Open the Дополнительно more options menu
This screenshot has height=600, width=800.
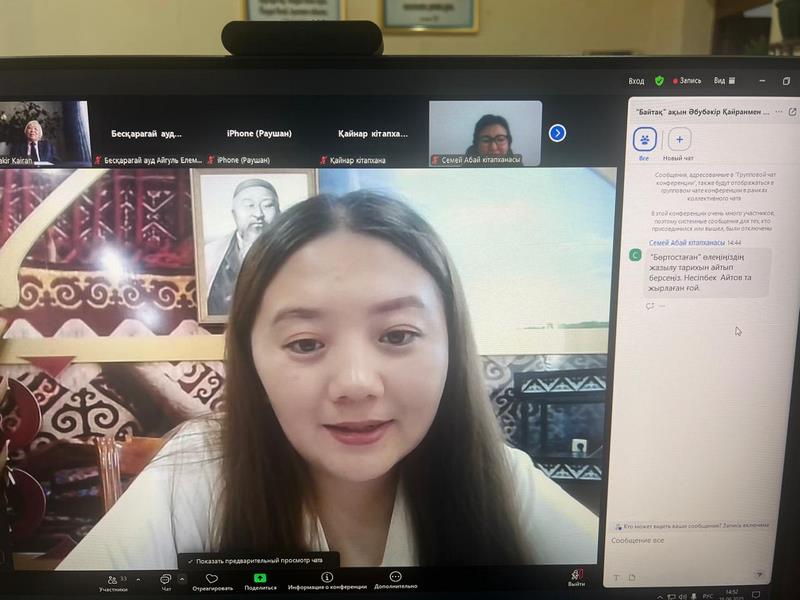[x=396, y=580]
